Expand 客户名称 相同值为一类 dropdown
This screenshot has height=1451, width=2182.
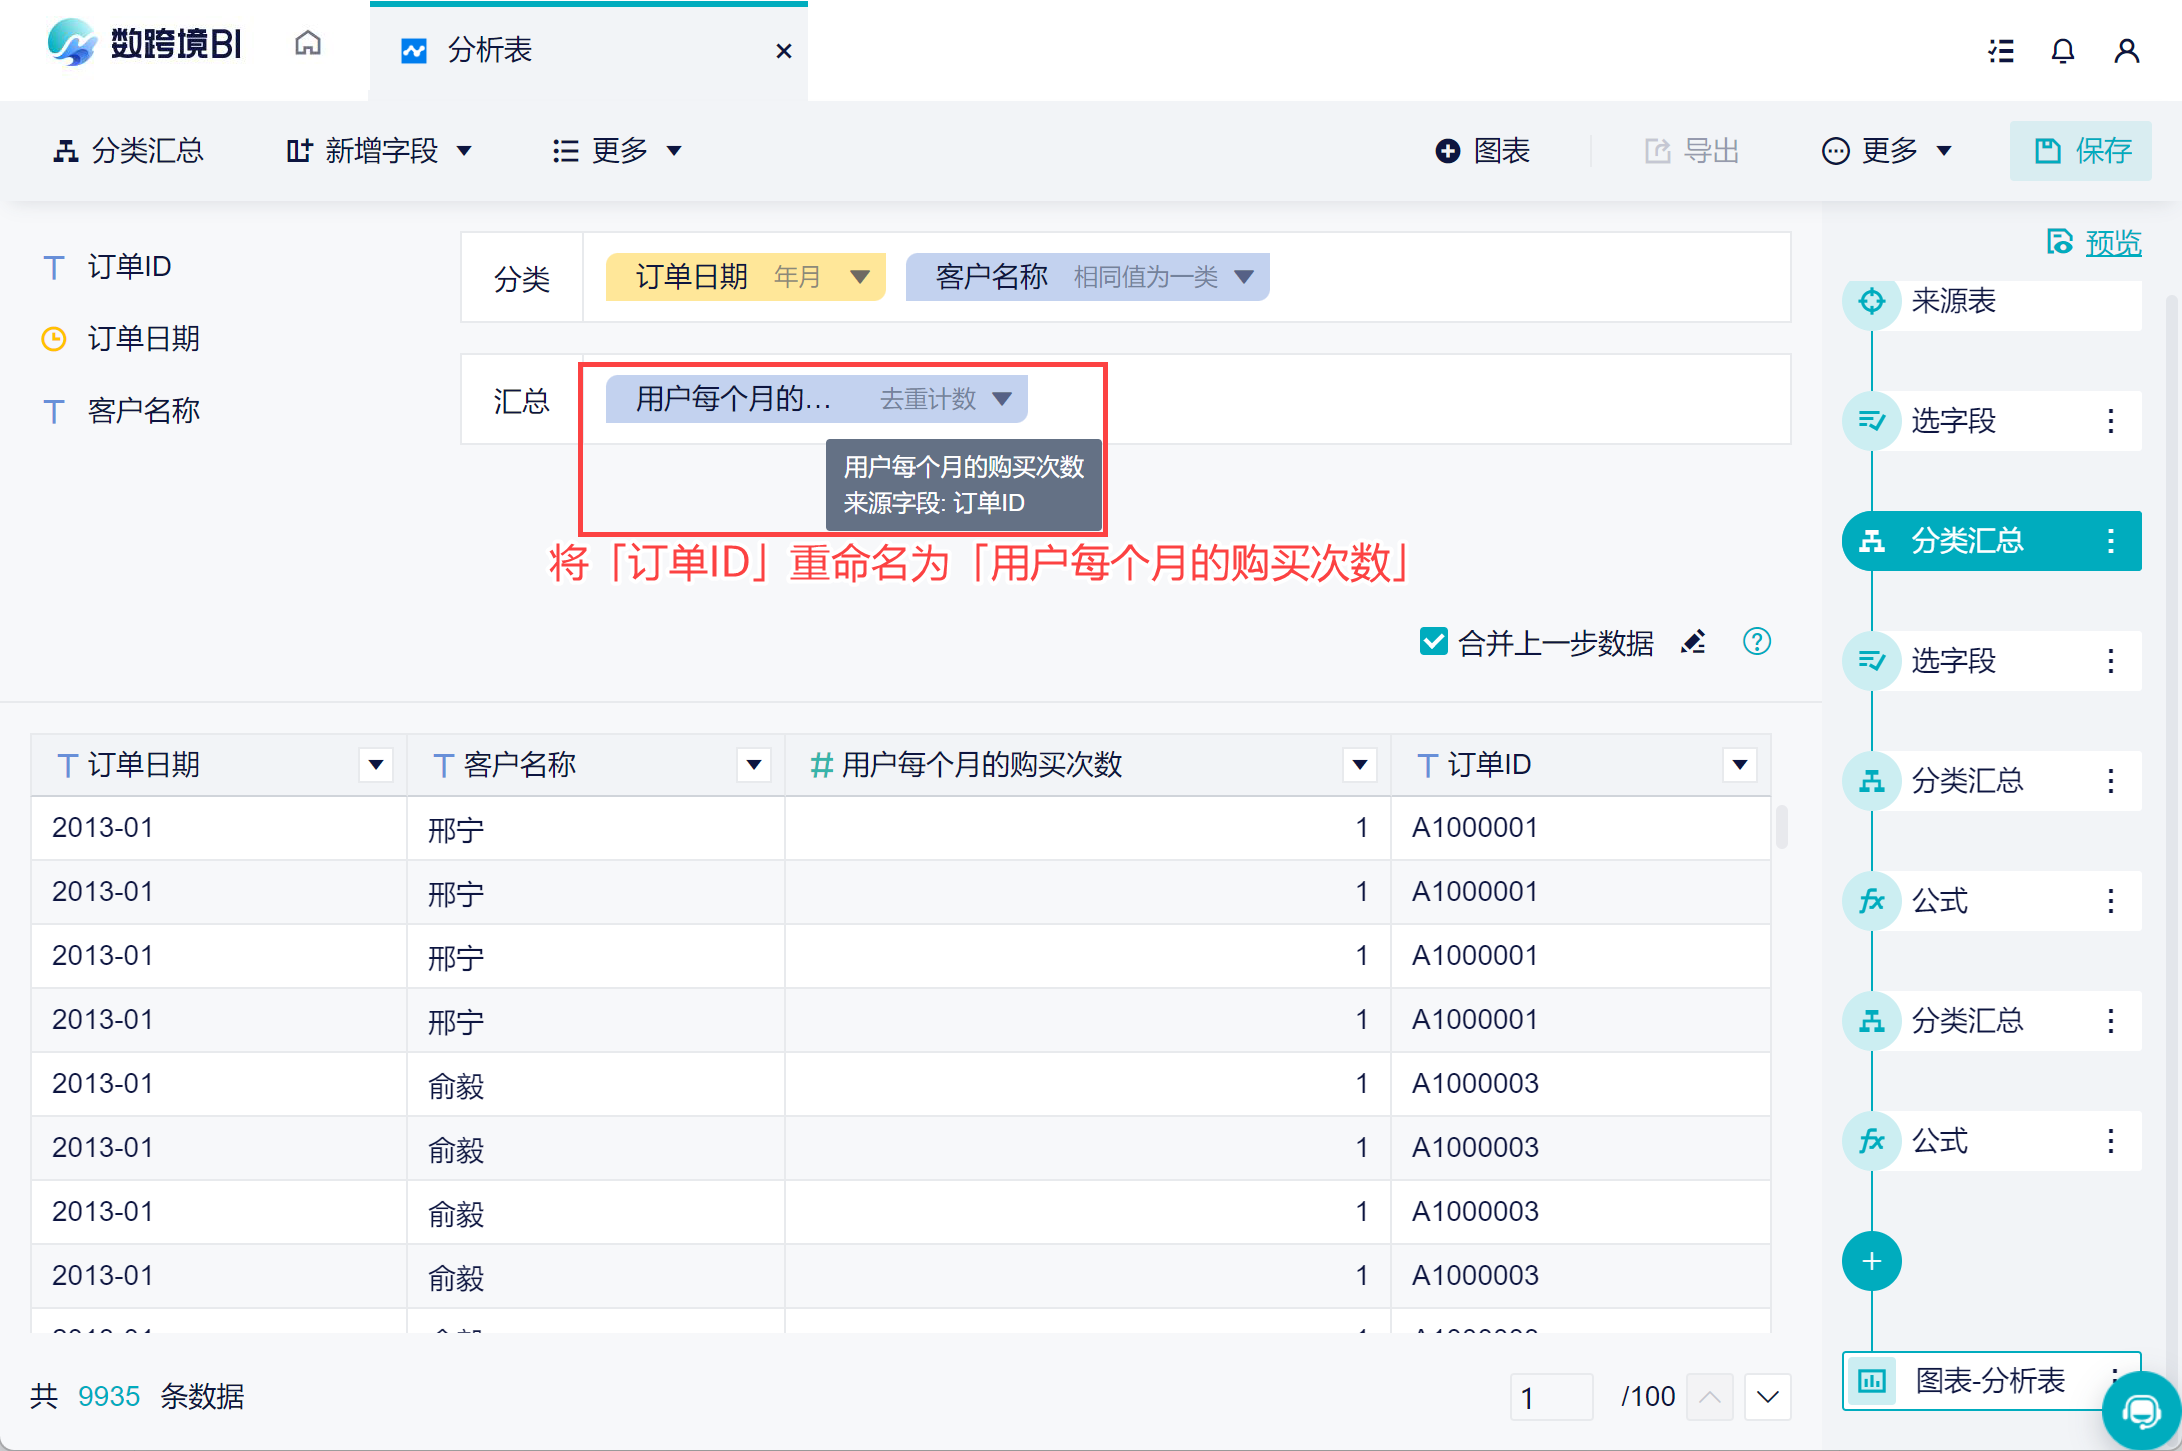[x=1244, y=277]
